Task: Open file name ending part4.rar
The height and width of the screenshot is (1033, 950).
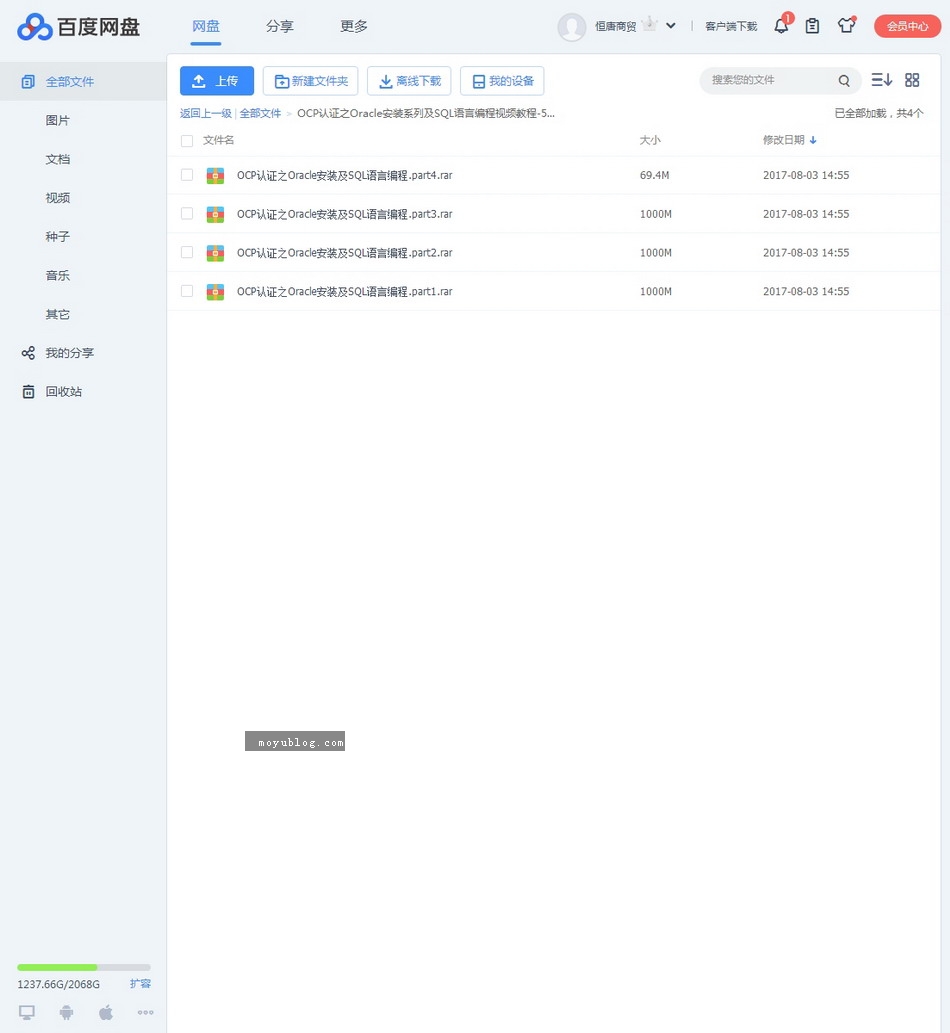Action: click(x=345, y=175)
